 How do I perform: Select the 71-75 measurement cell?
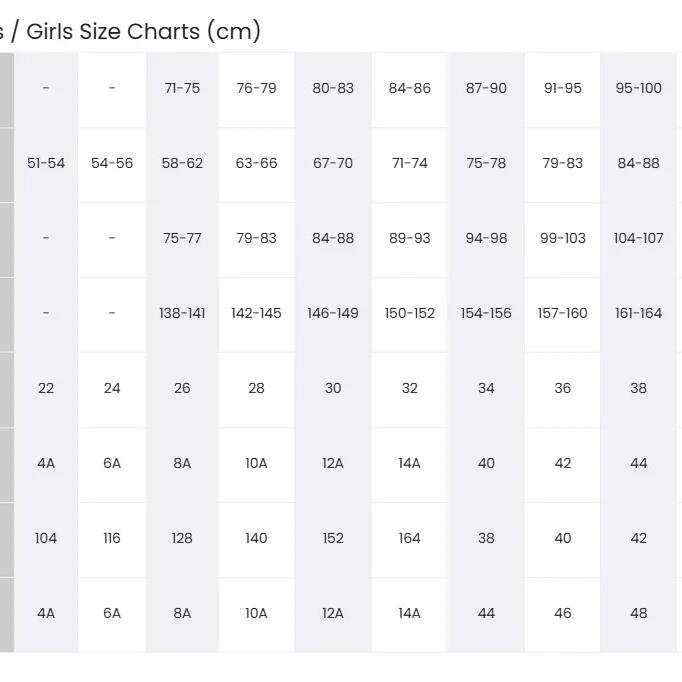point(182,90)
